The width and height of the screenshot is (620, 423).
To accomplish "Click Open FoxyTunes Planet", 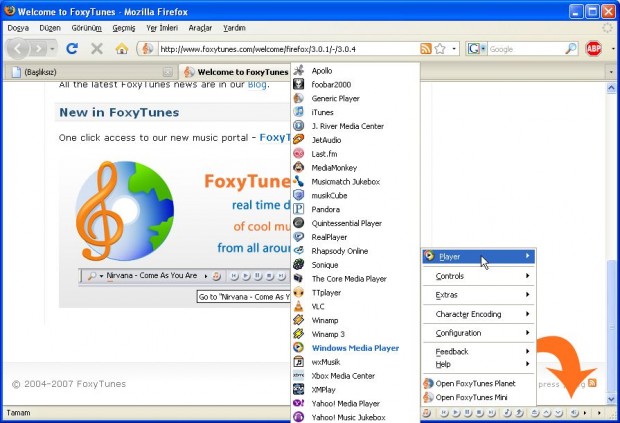I will click(478, 383).
